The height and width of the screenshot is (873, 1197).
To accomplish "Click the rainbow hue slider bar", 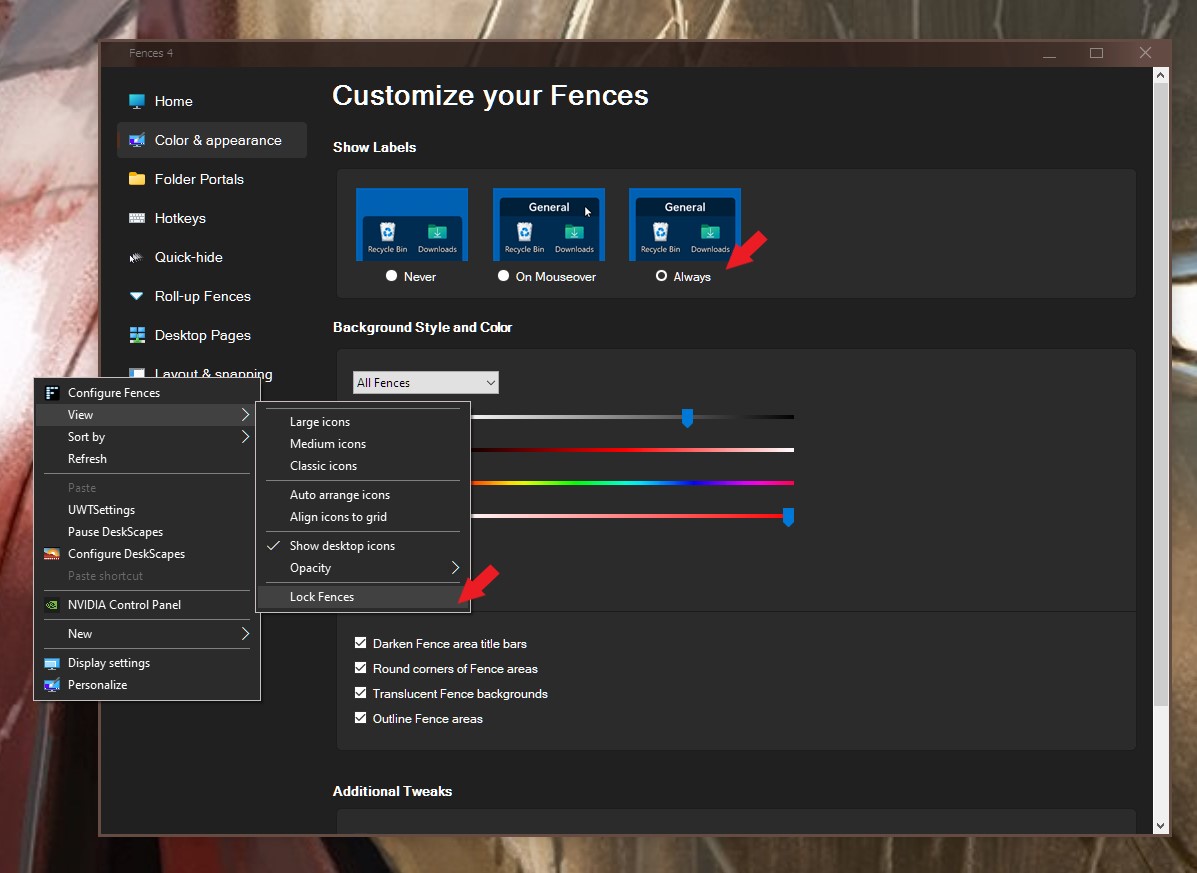I will pyautogui.click(x=633, y=483).
